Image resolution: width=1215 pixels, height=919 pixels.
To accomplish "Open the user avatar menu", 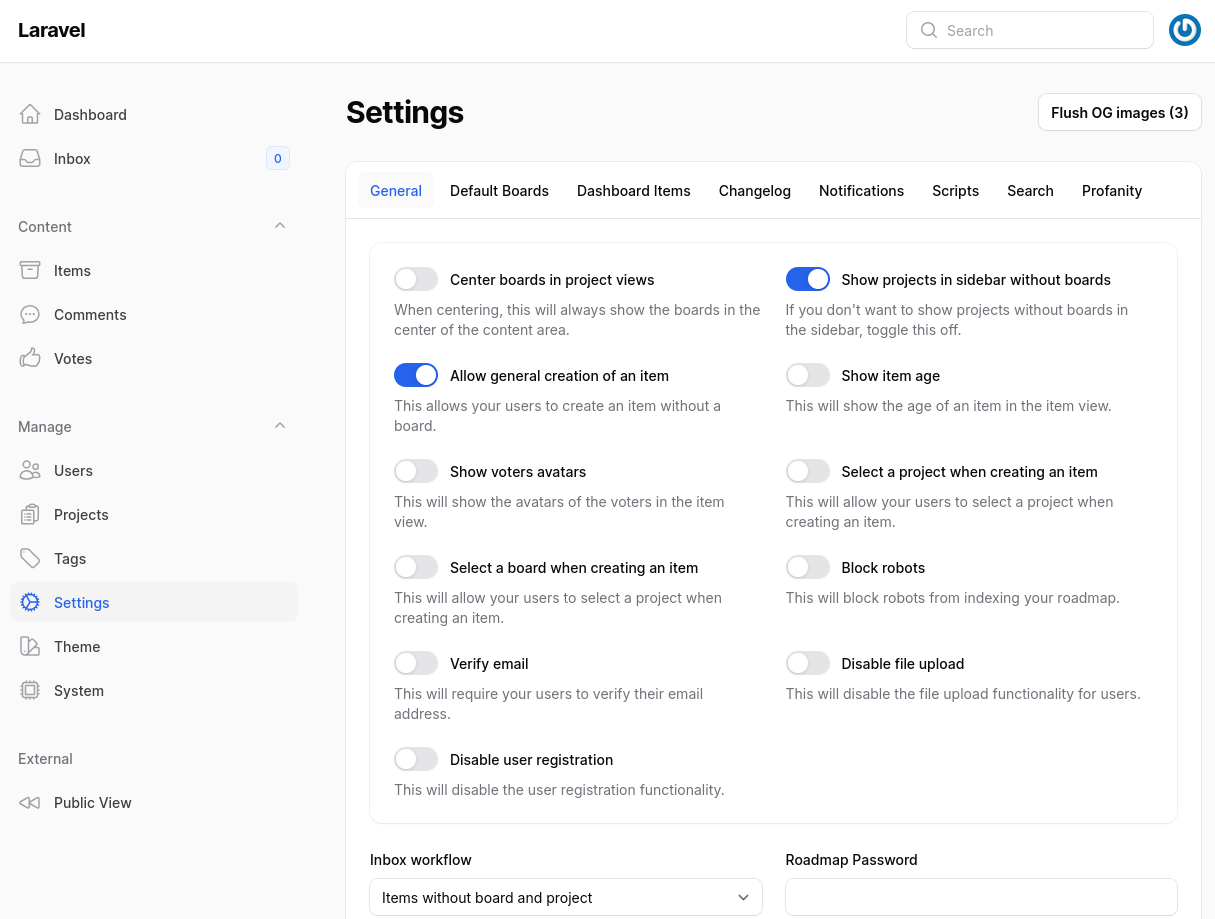I will 1185,30.
